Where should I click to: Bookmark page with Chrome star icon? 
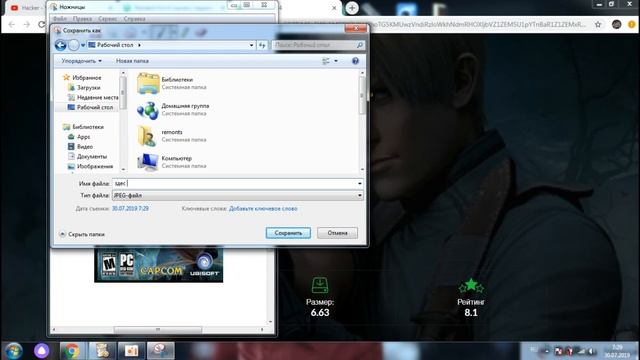(x=598, y=24)
